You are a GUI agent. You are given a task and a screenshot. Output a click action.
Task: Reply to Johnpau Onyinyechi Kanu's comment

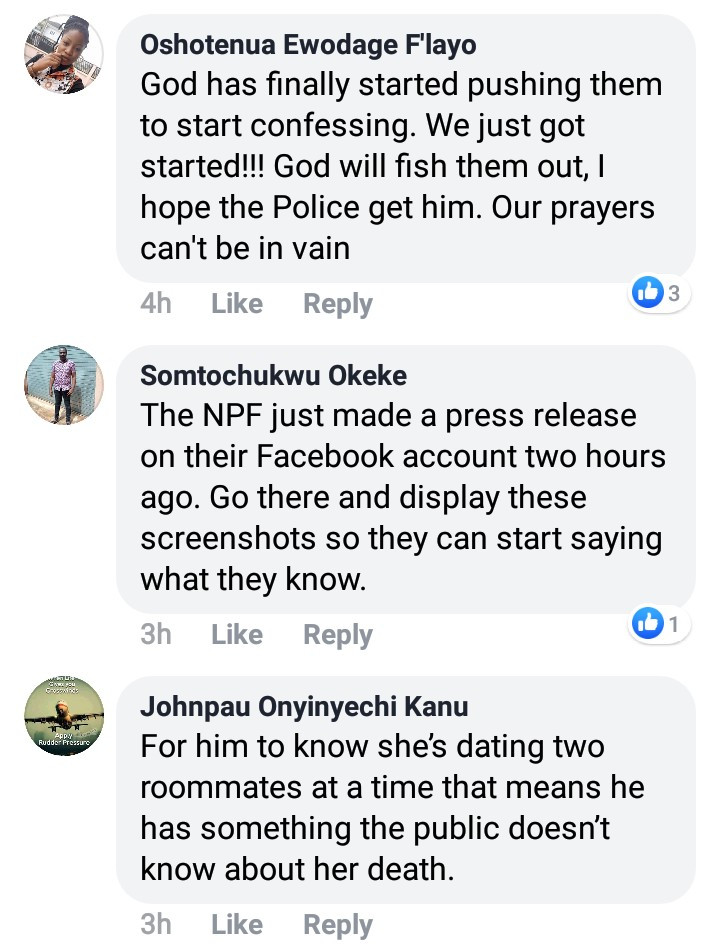point(338,925)
